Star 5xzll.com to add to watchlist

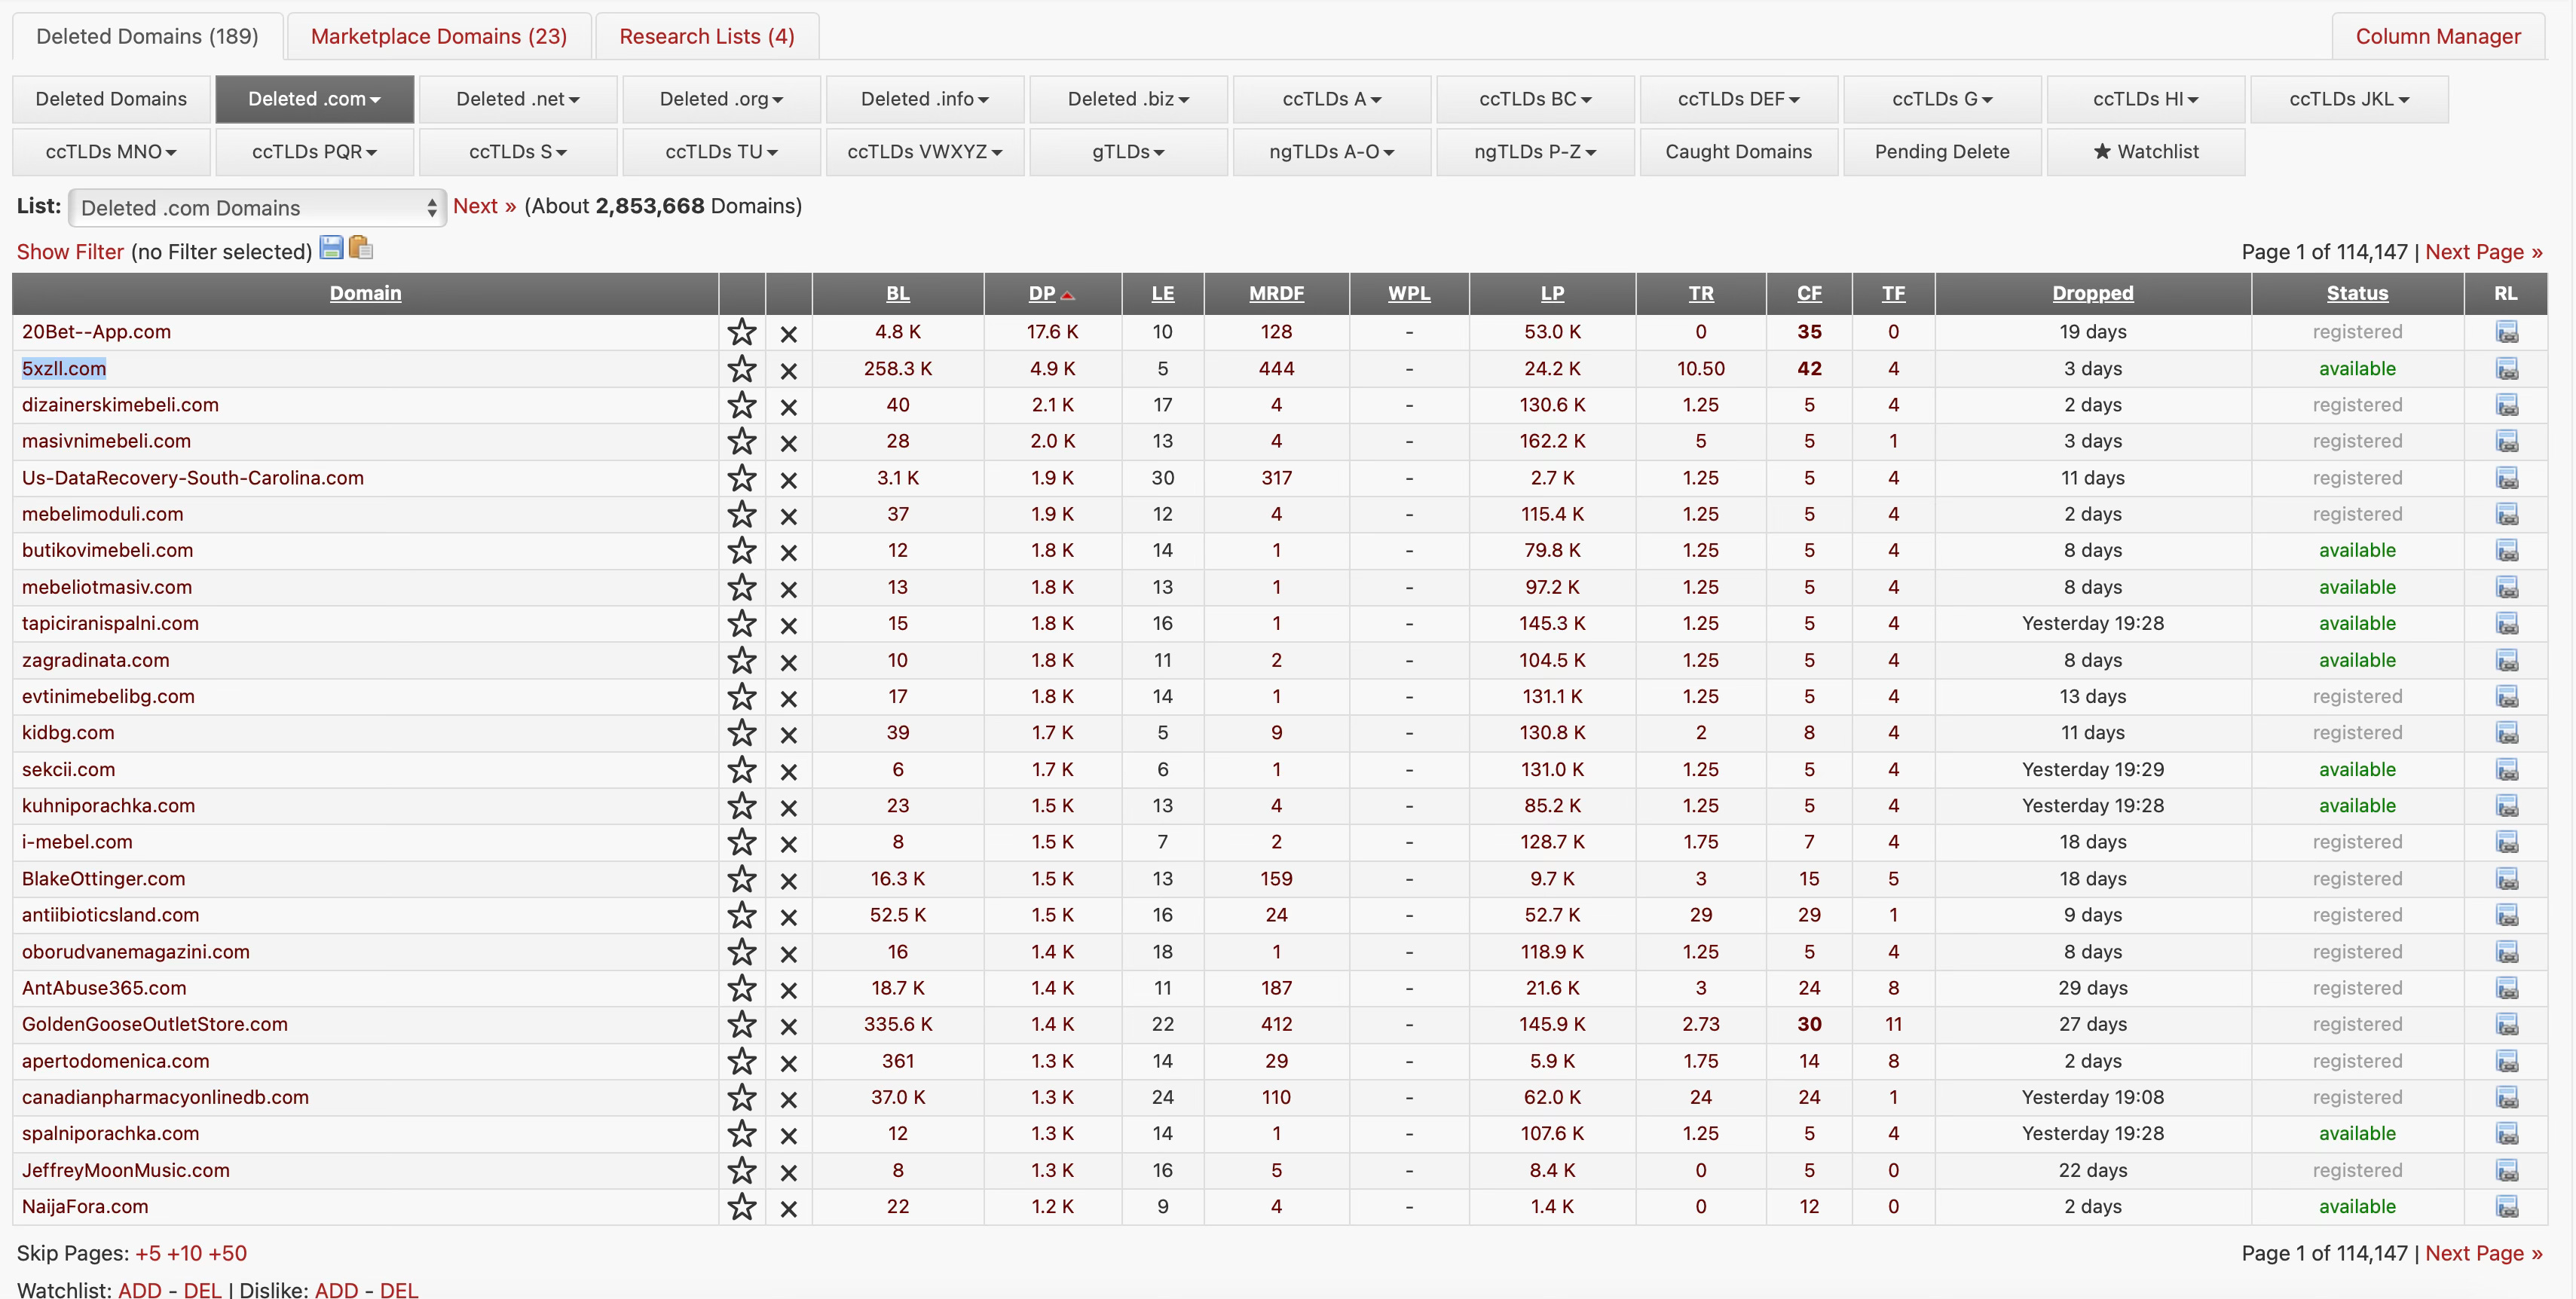741,369
